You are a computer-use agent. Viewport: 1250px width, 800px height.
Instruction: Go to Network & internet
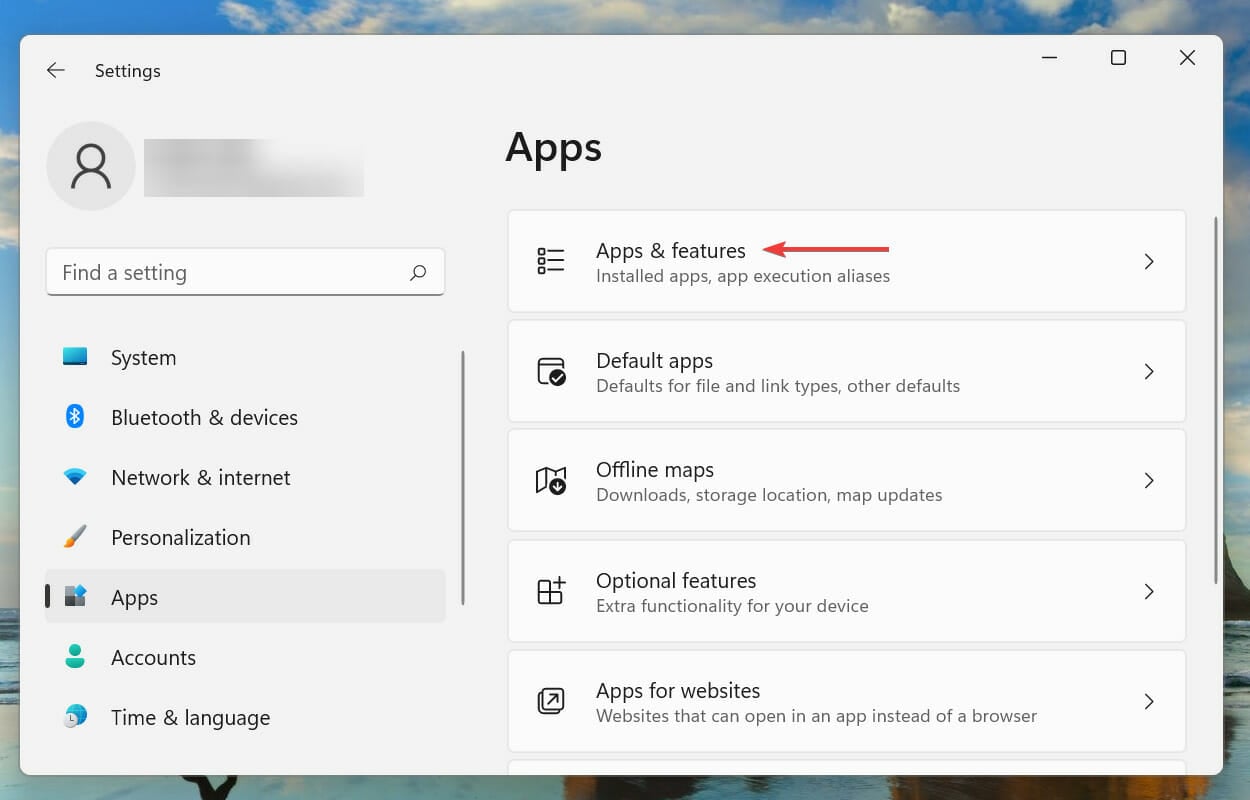pyautogui.click(x=245, y=477)
